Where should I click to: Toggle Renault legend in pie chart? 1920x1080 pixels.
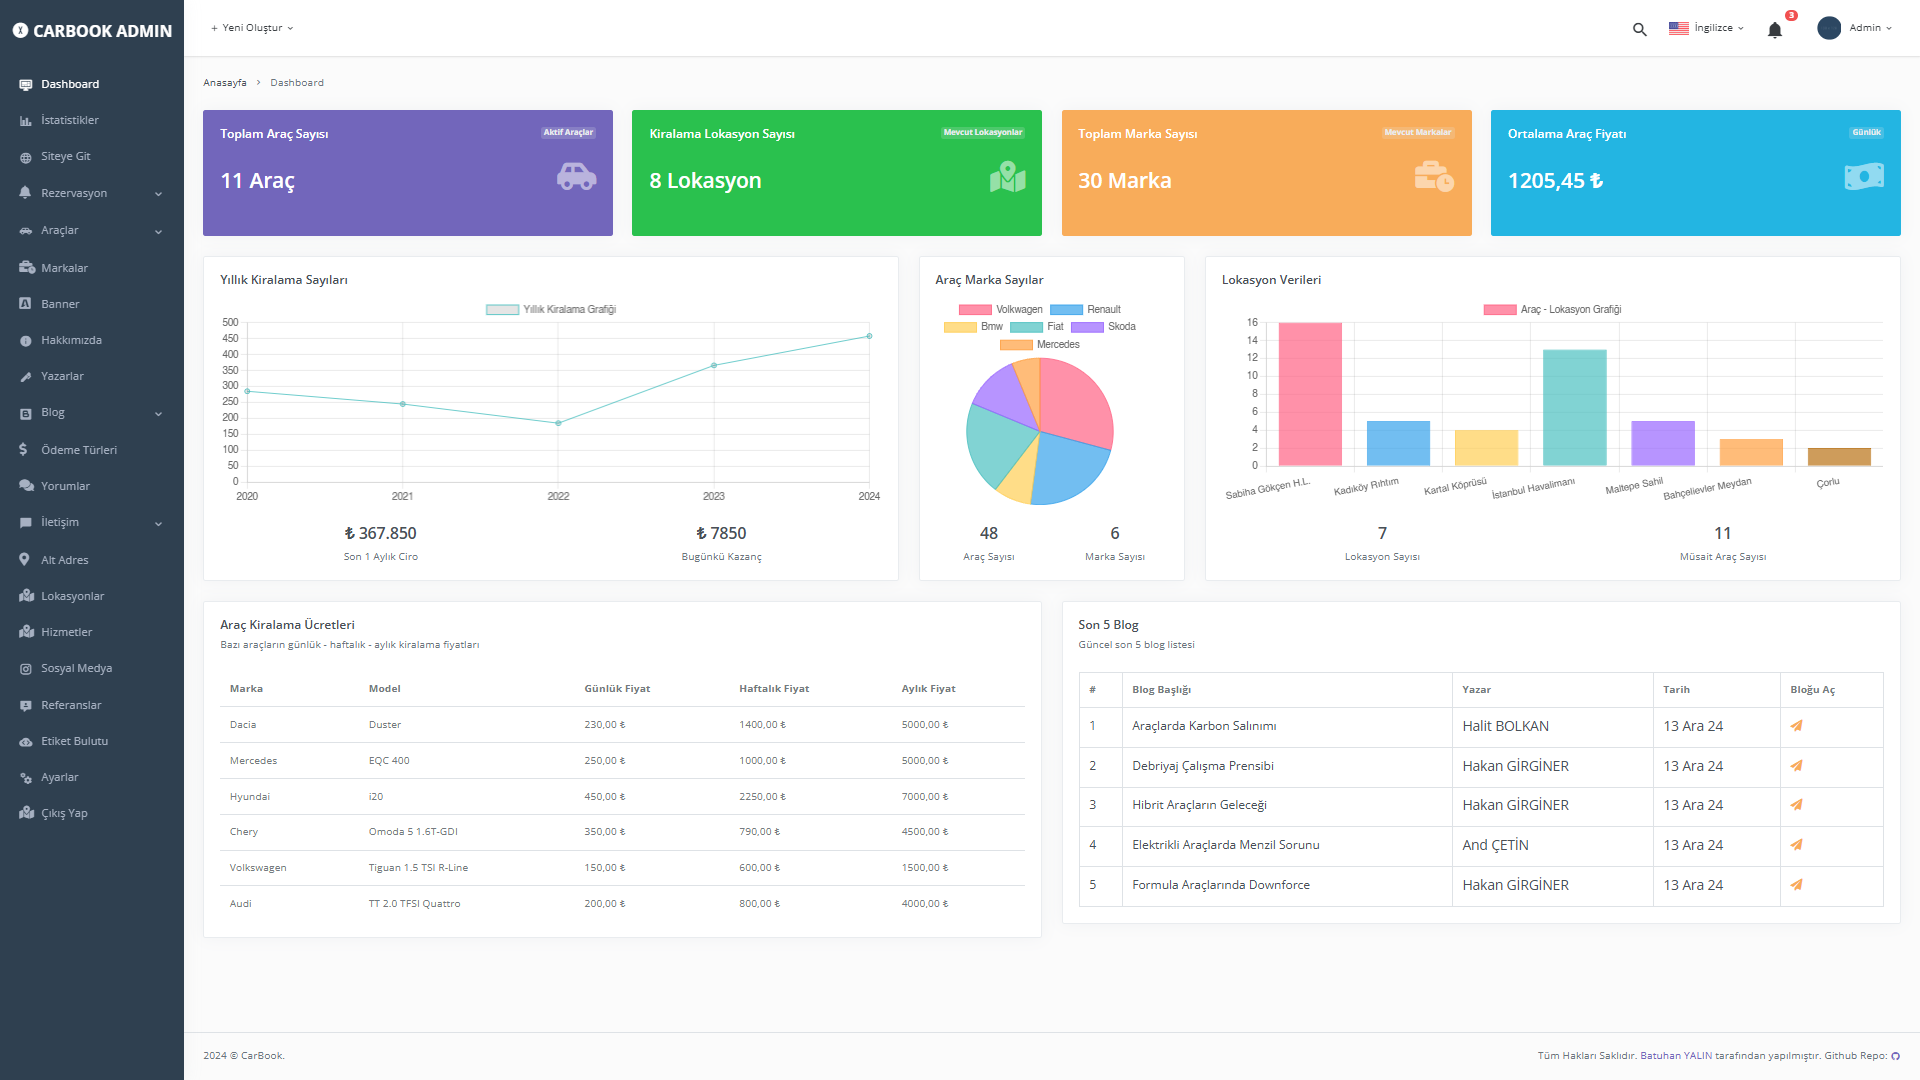point(1085,310)
